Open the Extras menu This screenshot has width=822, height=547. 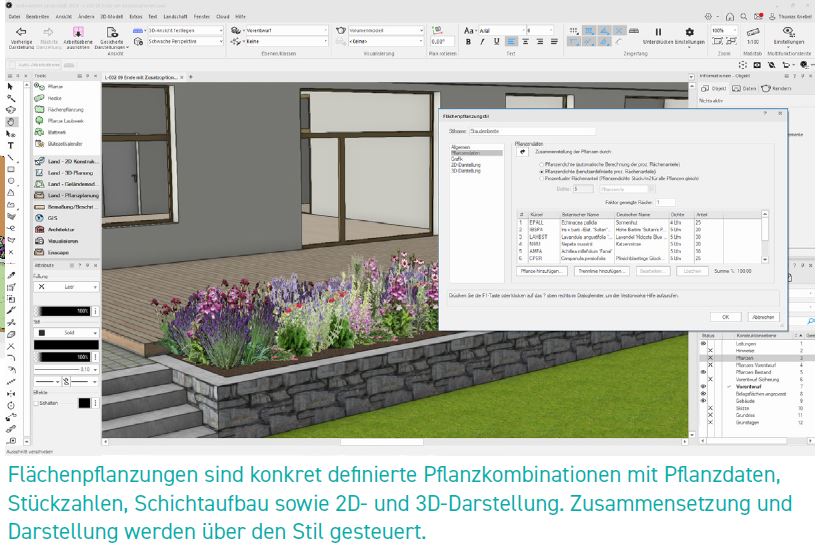pos(135,17)
